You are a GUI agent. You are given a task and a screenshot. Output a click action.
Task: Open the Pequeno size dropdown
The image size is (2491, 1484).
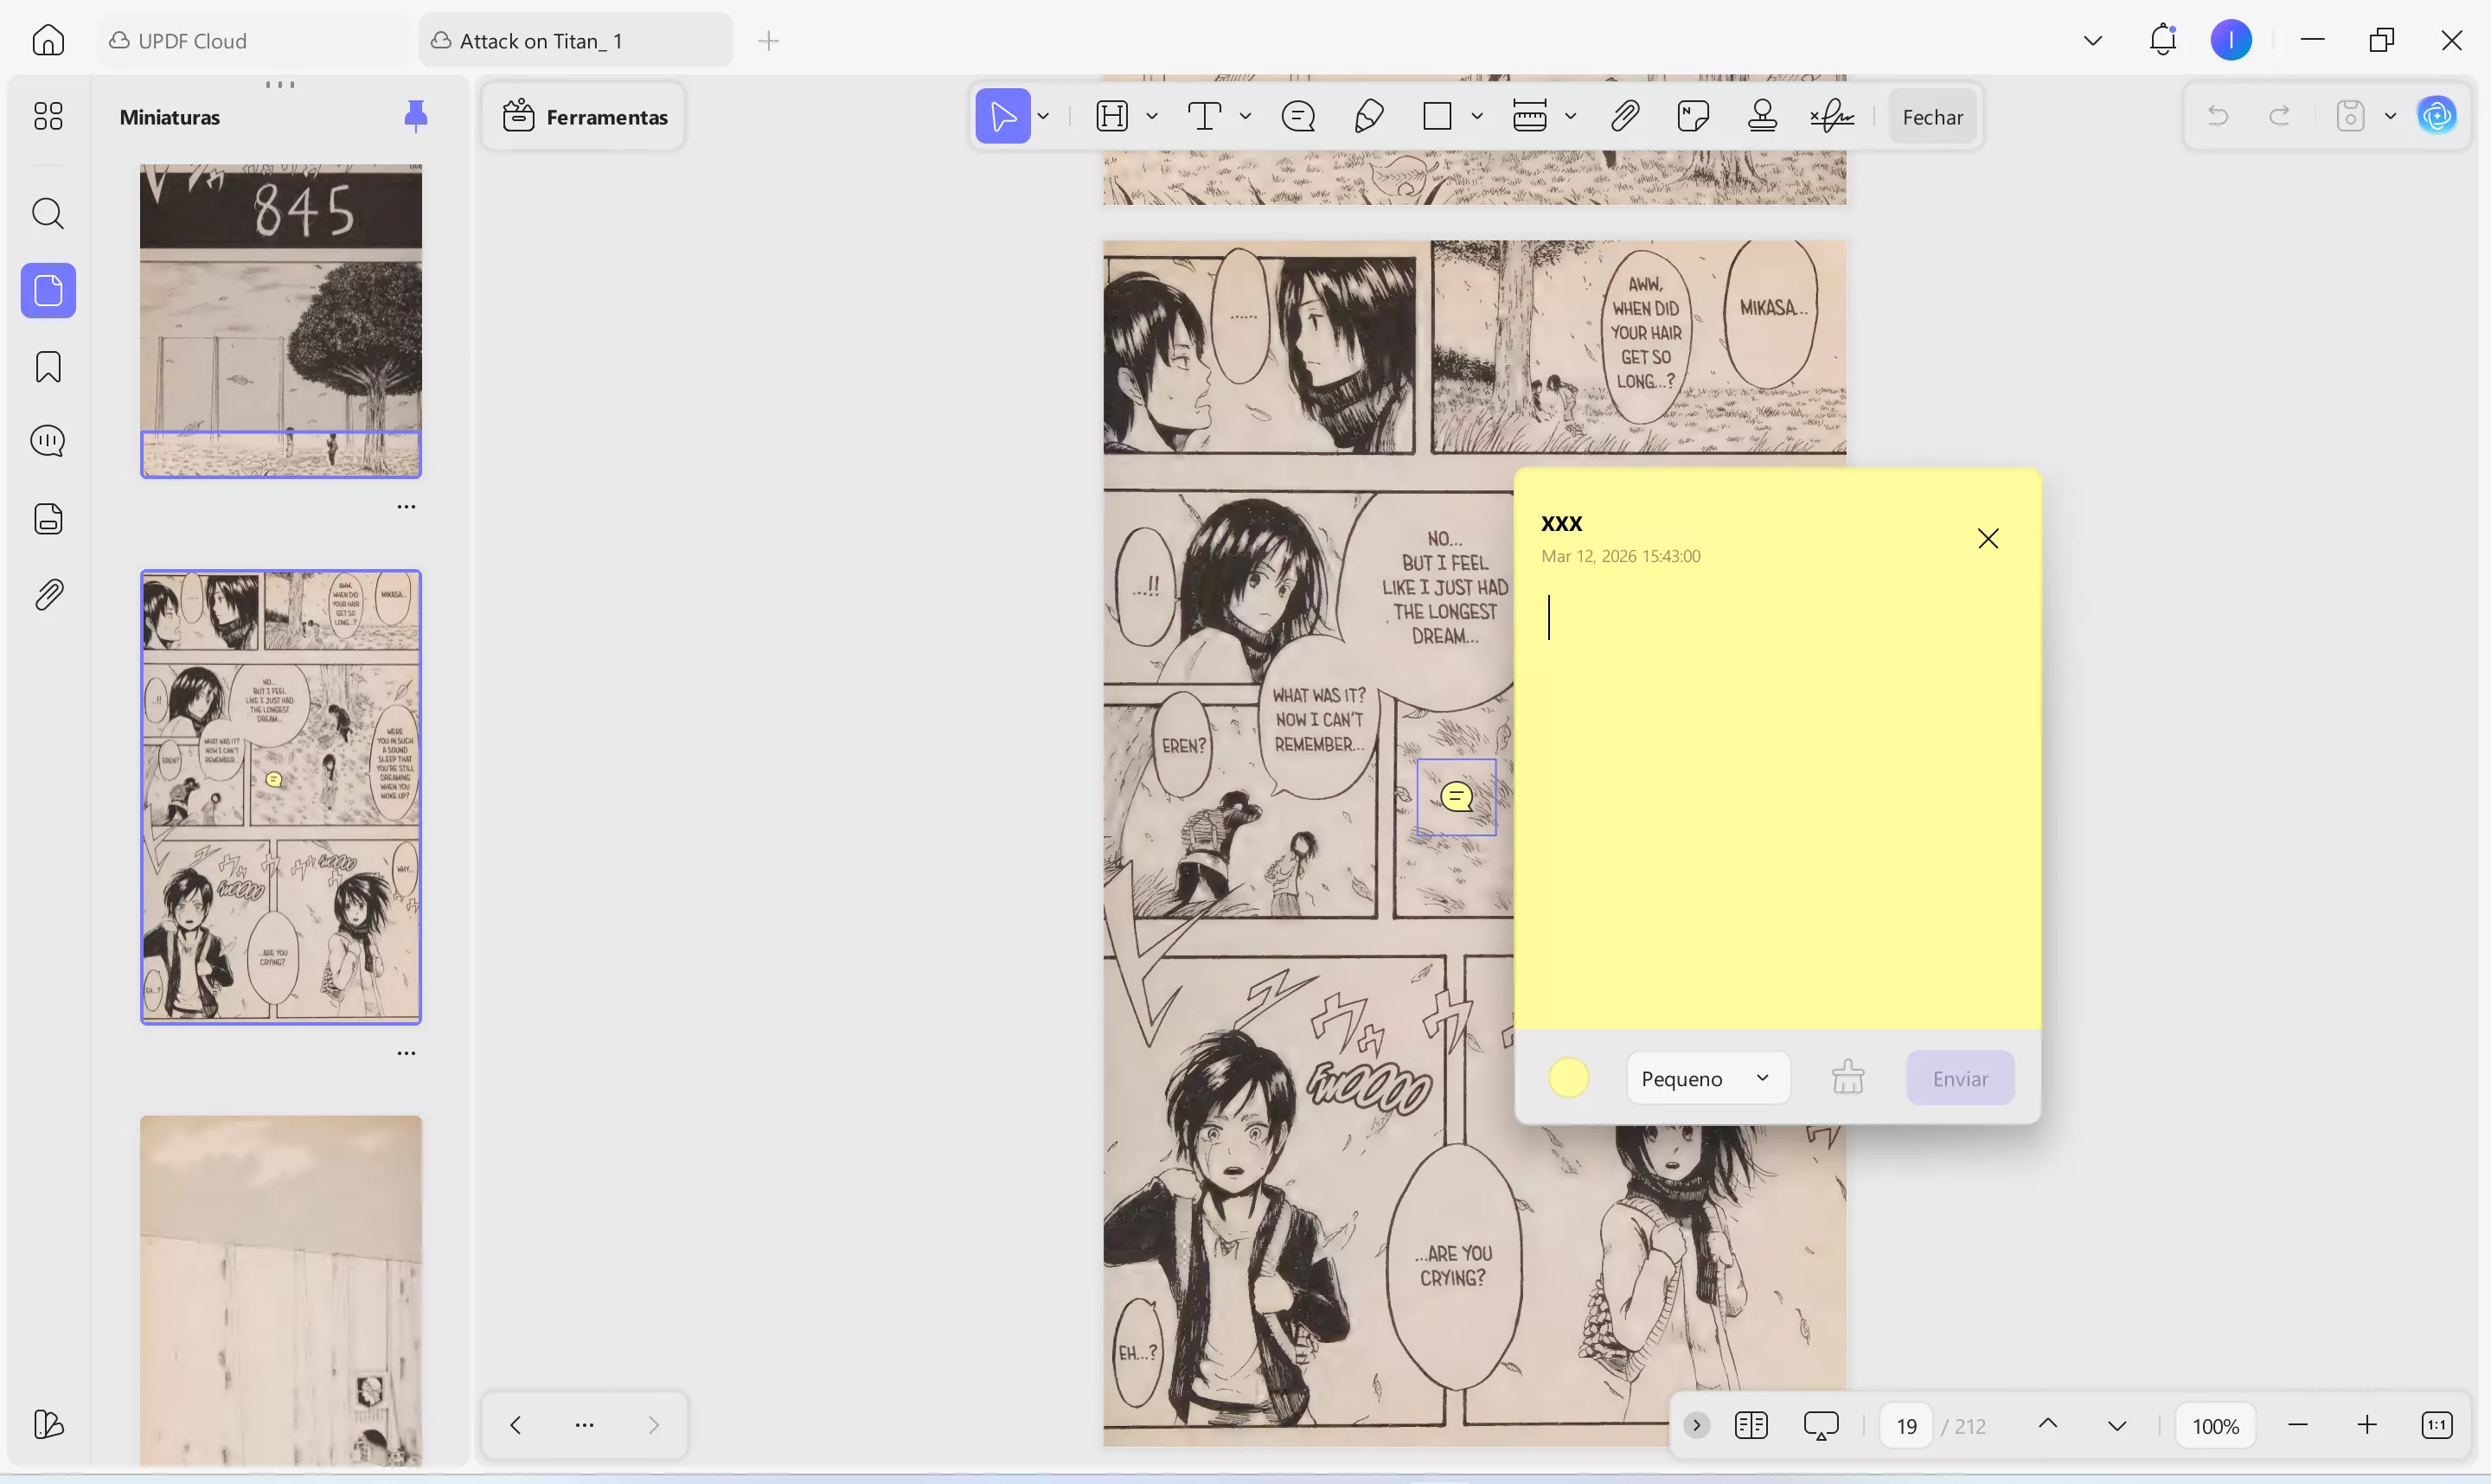click(x=1707, y=1078)
